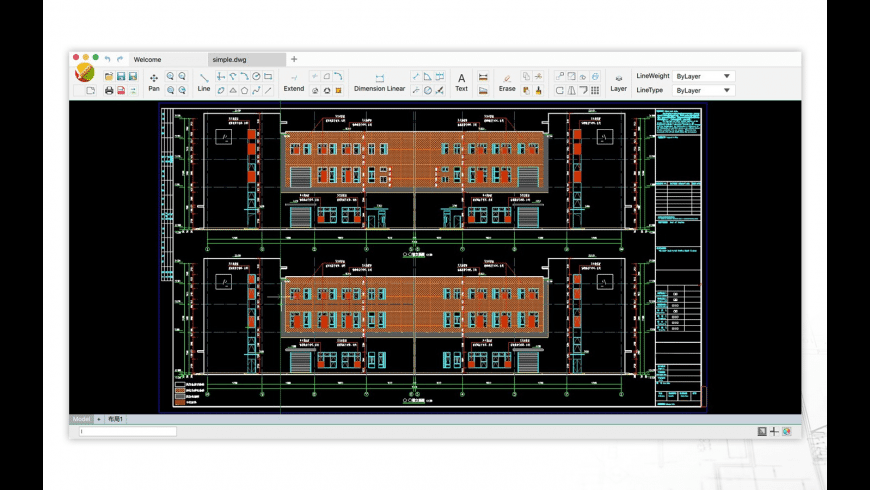Switch to the simple.dwg tab
This screenshot has height=490, width=870.
247,59
